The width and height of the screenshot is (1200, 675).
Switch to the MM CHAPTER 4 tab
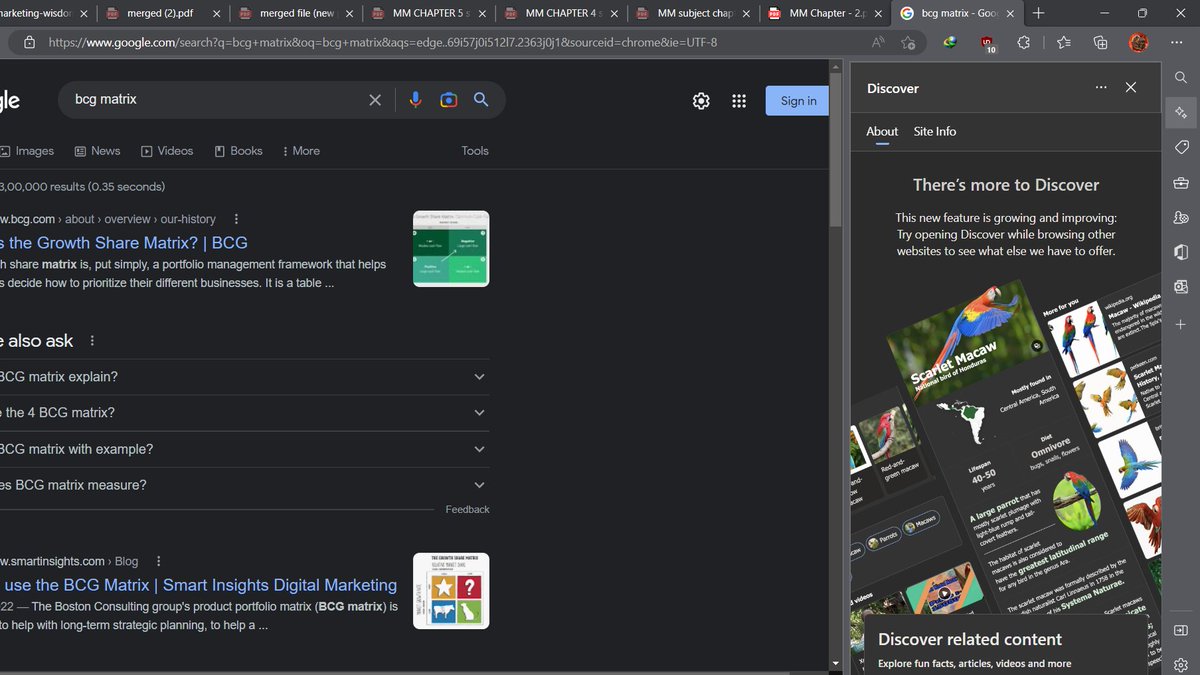coord(562,13)
